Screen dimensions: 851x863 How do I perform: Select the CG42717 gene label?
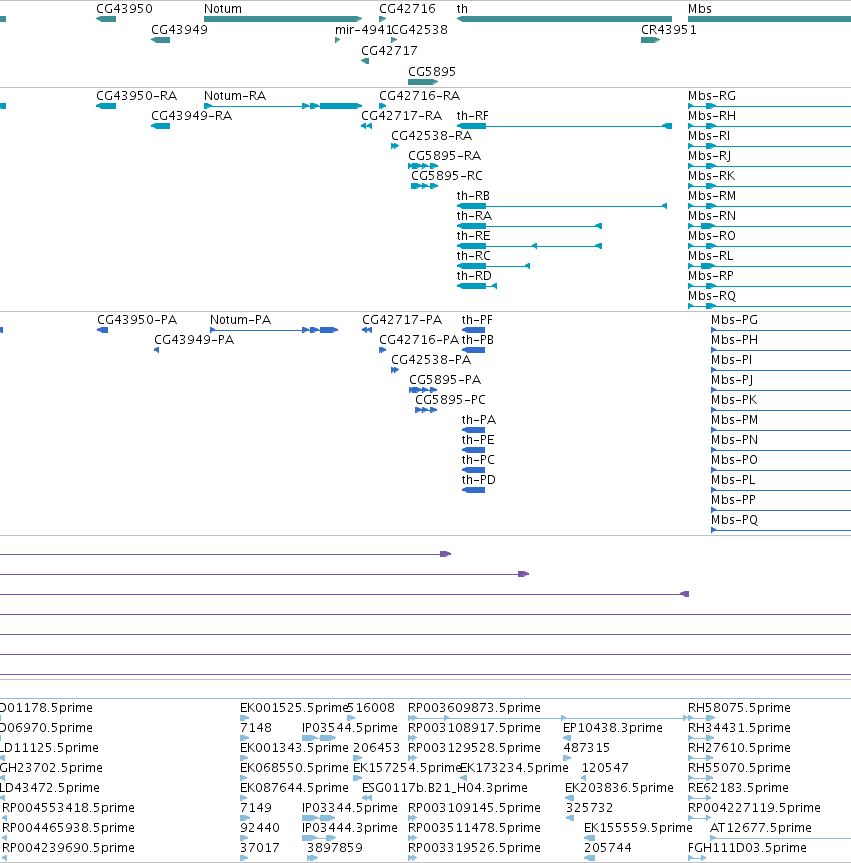click(x=389, y=51)
